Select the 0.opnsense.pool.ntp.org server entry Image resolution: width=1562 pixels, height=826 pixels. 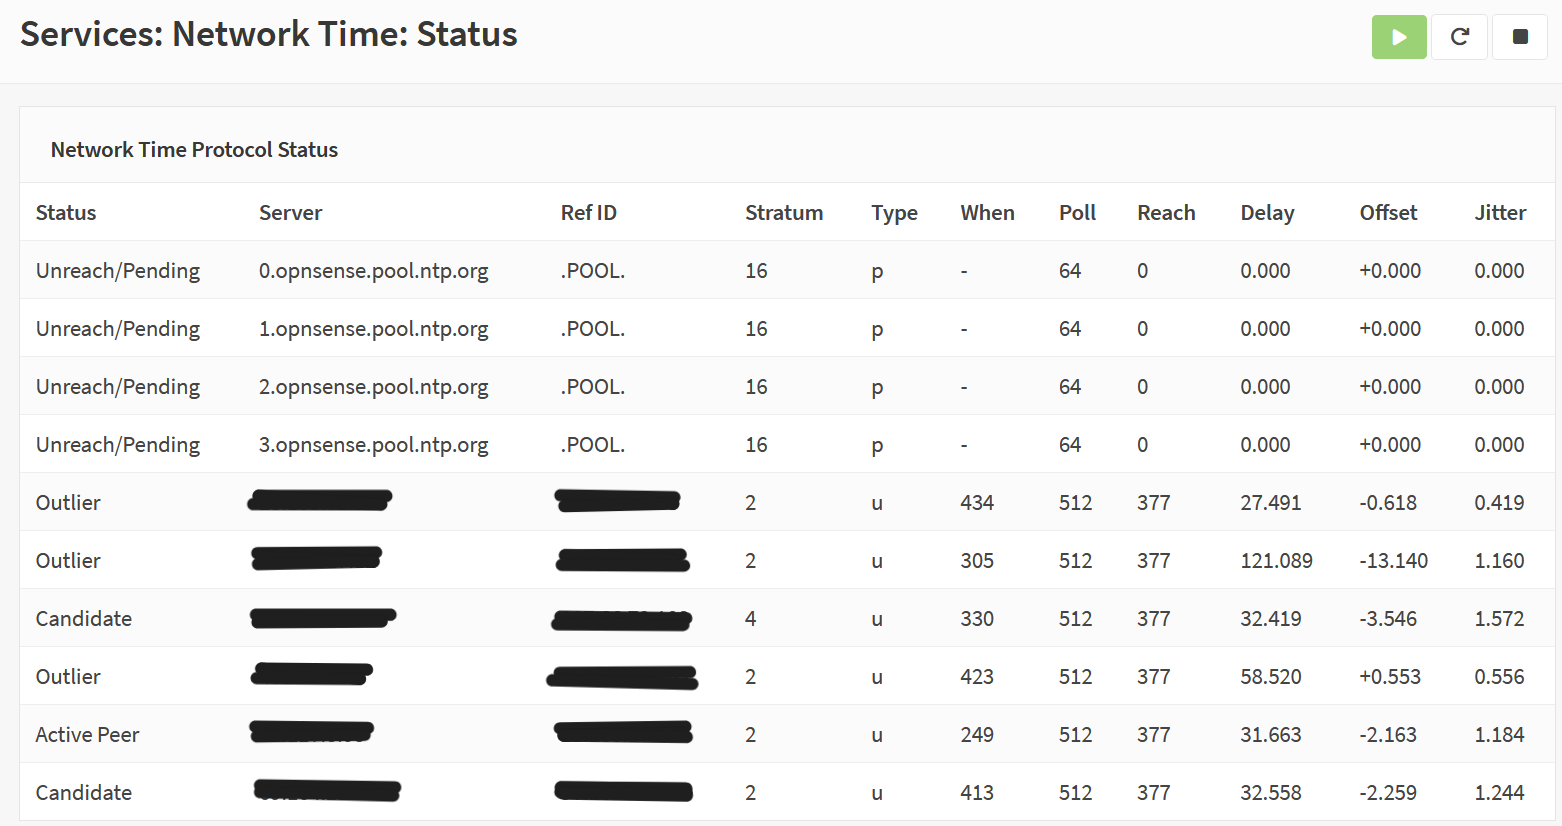373,271
